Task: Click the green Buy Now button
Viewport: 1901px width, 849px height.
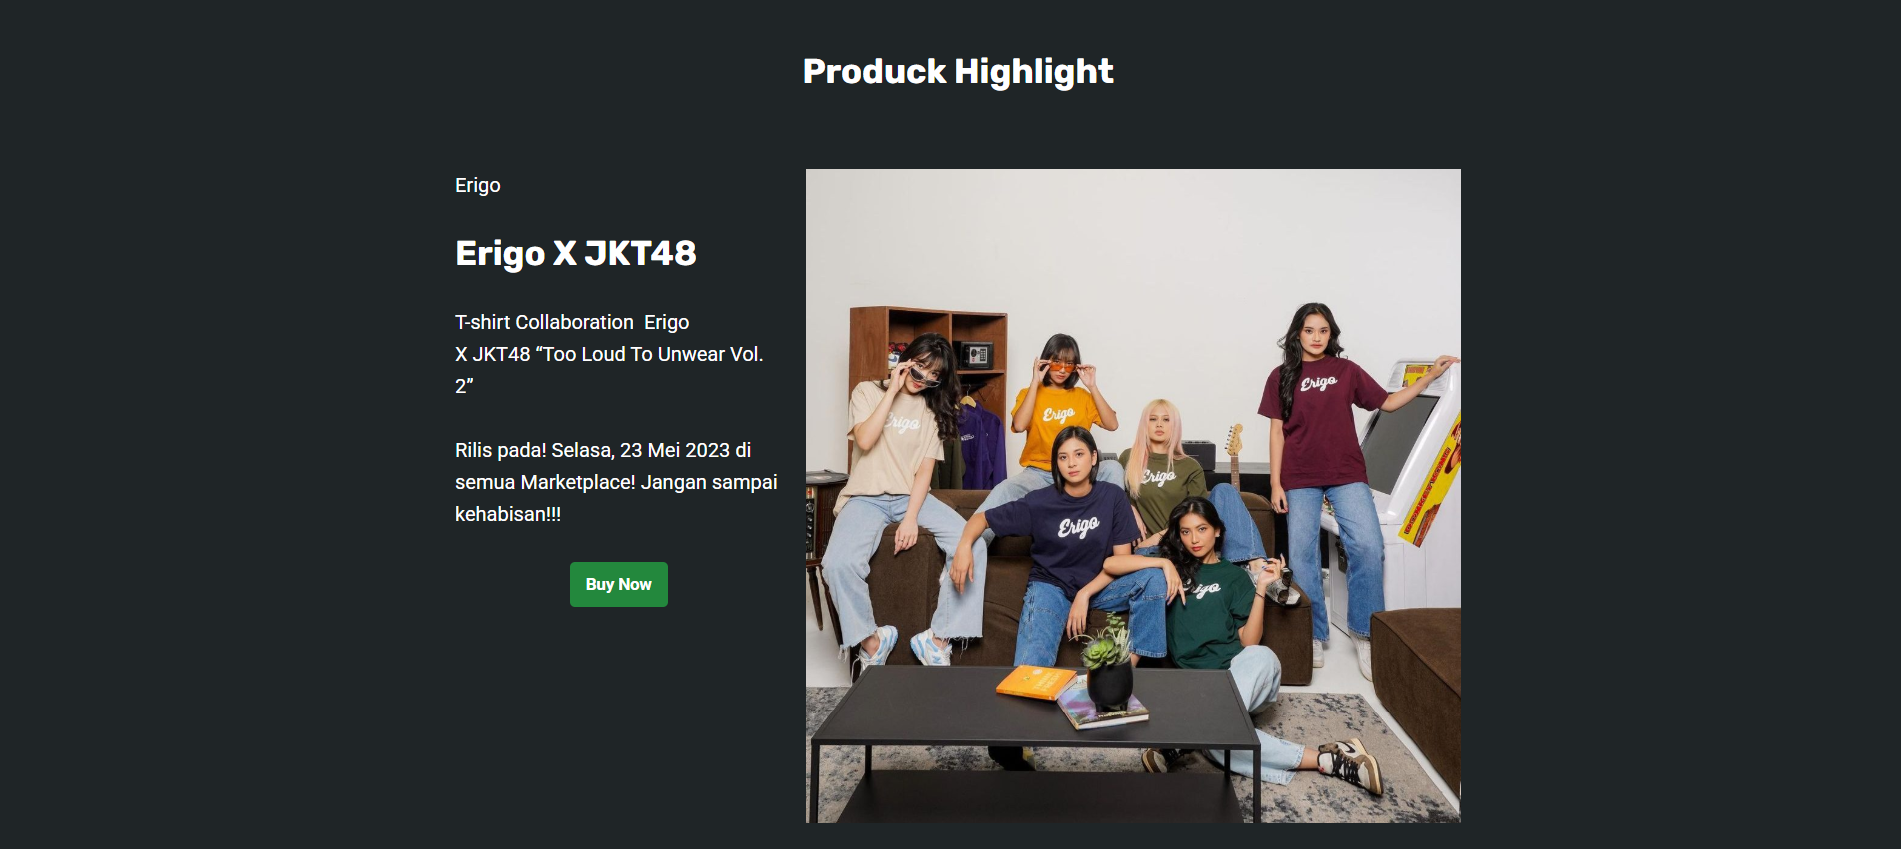Action: (x=618, y=584)
